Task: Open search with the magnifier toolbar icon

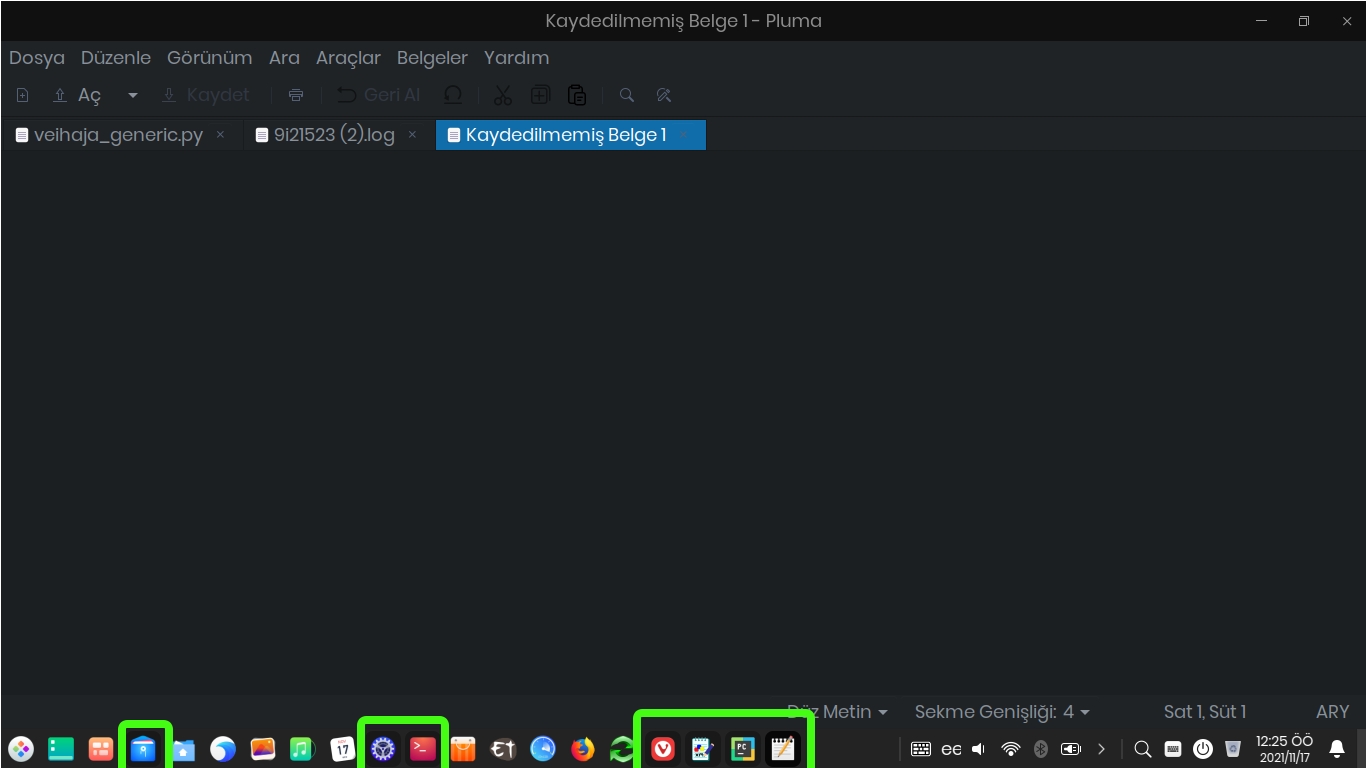Action: coord(627,95)
